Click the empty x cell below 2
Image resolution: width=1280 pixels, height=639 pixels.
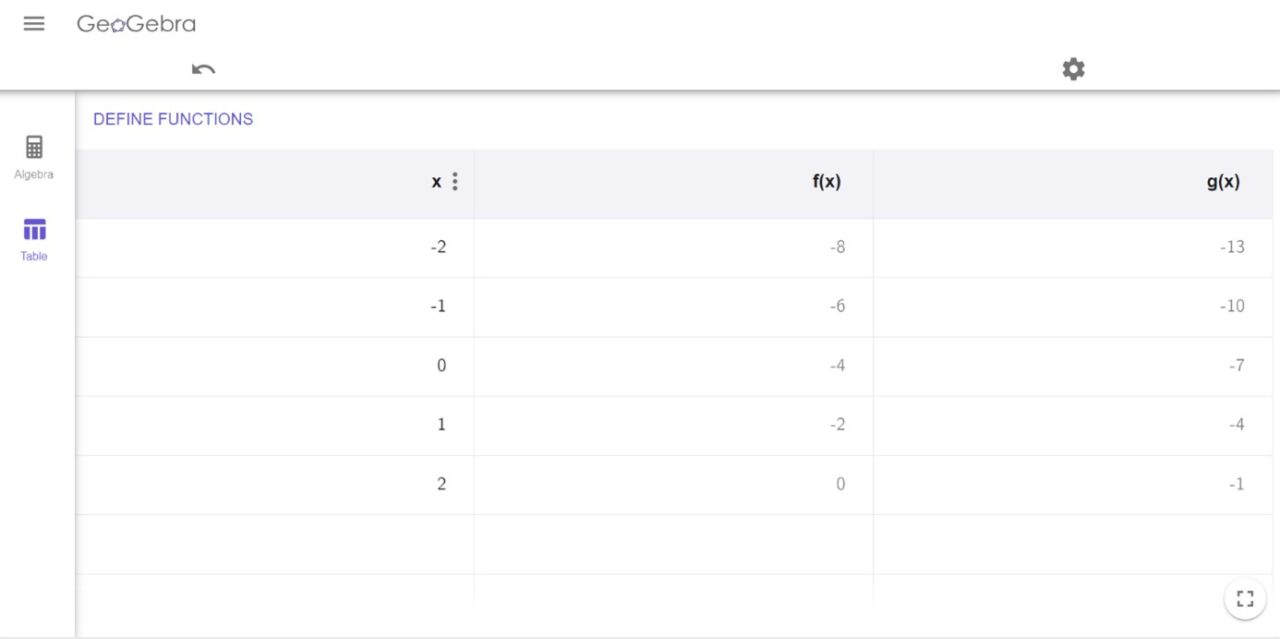click(x=275, y=544)
